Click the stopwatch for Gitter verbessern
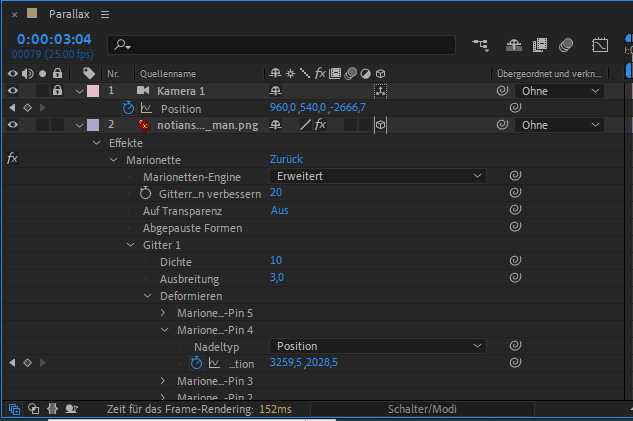The height and width of the screenshot is (421, 633). [x=145, y=193]
